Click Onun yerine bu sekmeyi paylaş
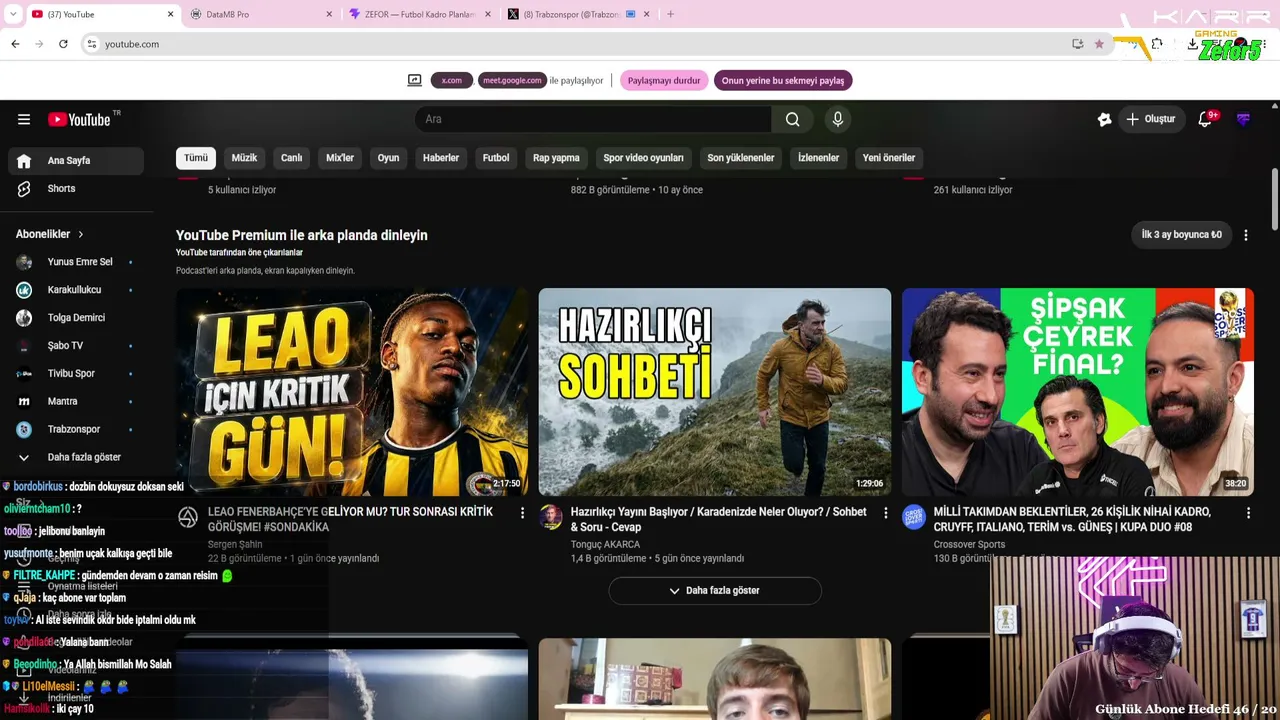Image resolution: width=1280 pixels, height=720 pixels. pyautogui.click(x=783, y=81)
